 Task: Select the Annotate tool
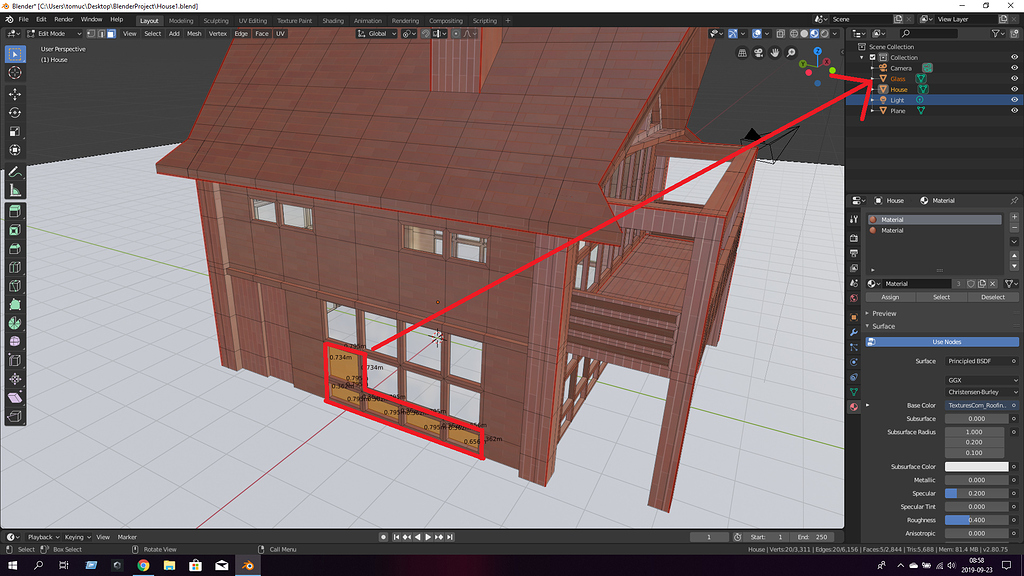14,171
